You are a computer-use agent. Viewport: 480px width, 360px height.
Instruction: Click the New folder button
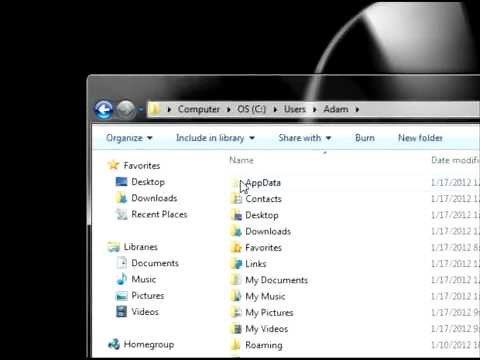coord(420,138)
